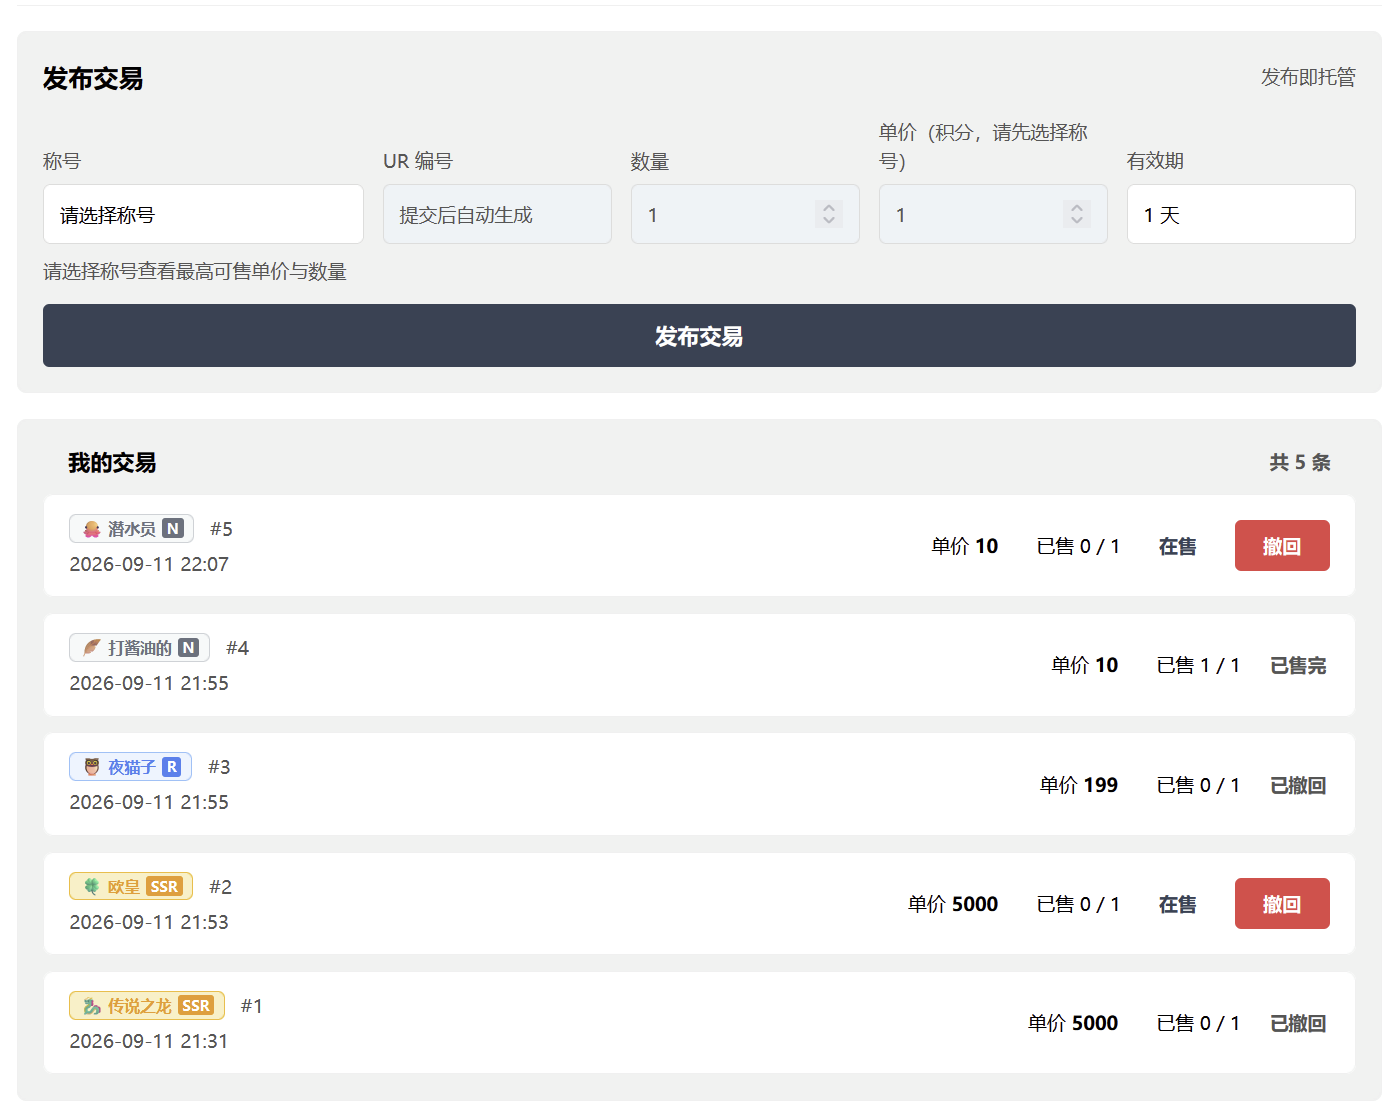Click the 夜猫子 owl icon
The width and height of the screenshot is (1400, 1114).
click(x=92, y=767)
